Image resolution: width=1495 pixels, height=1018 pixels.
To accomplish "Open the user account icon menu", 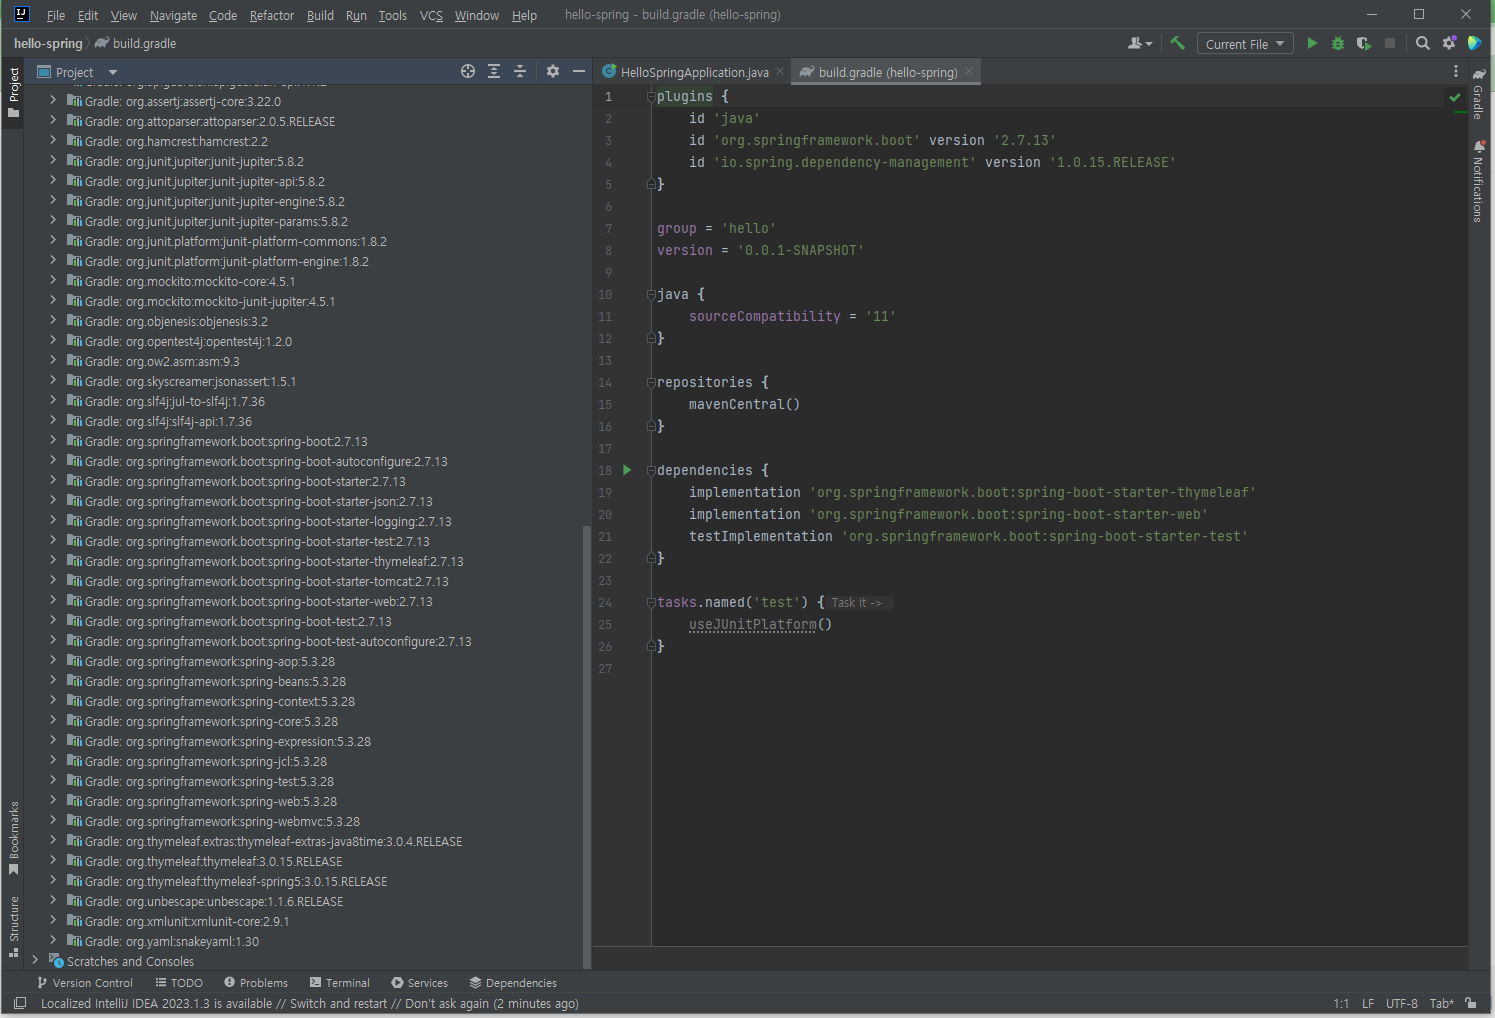I will point(1140,43).
